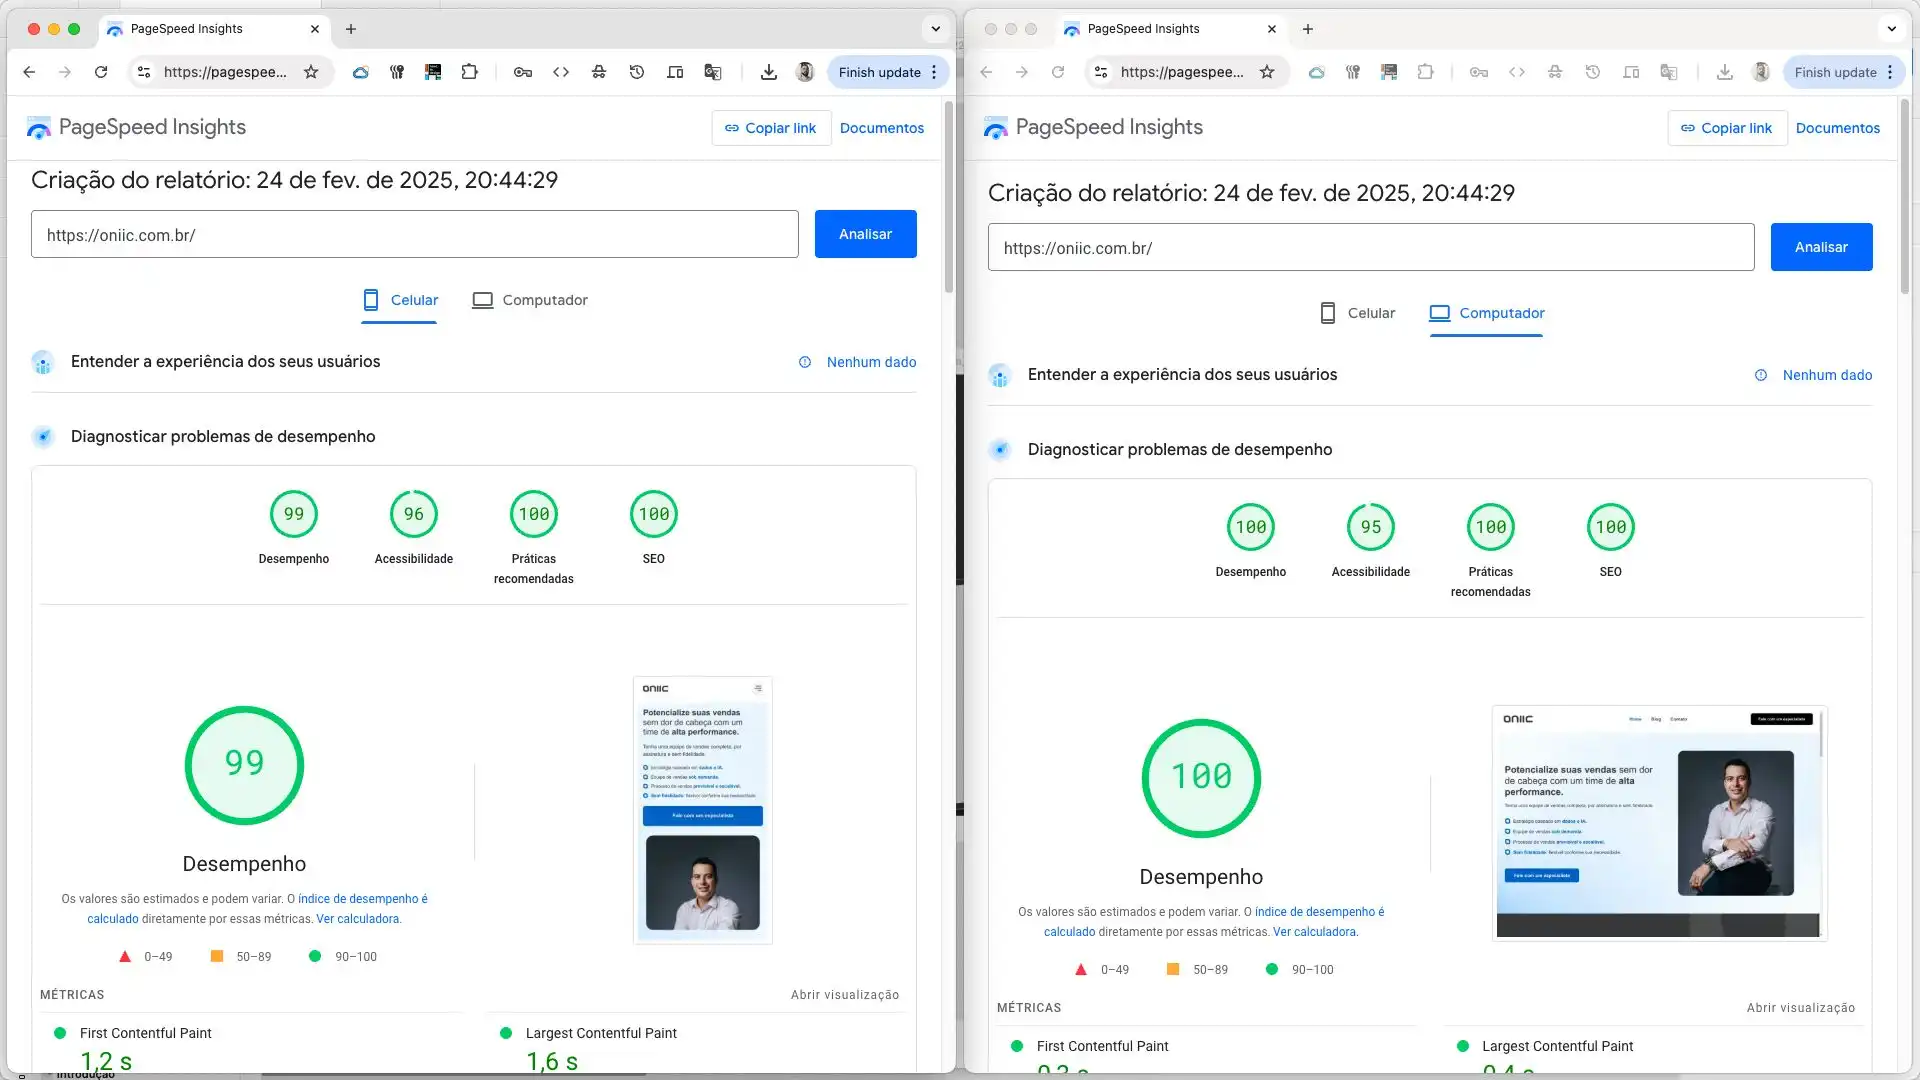Open downloads icon in left browser toolbar
The height and width of the screenshot is (1080, 1920).
click(x=768, y=72)
